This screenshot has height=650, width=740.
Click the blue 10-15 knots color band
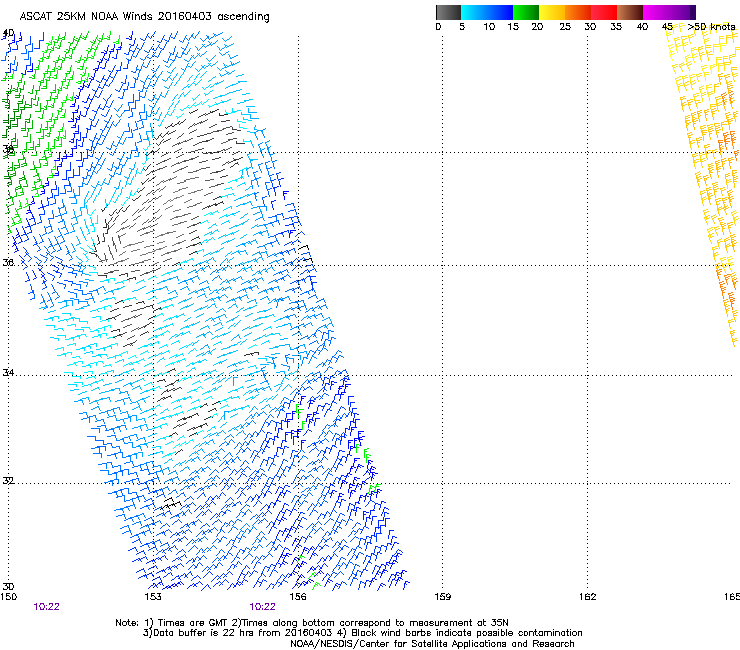coord(500,12)
